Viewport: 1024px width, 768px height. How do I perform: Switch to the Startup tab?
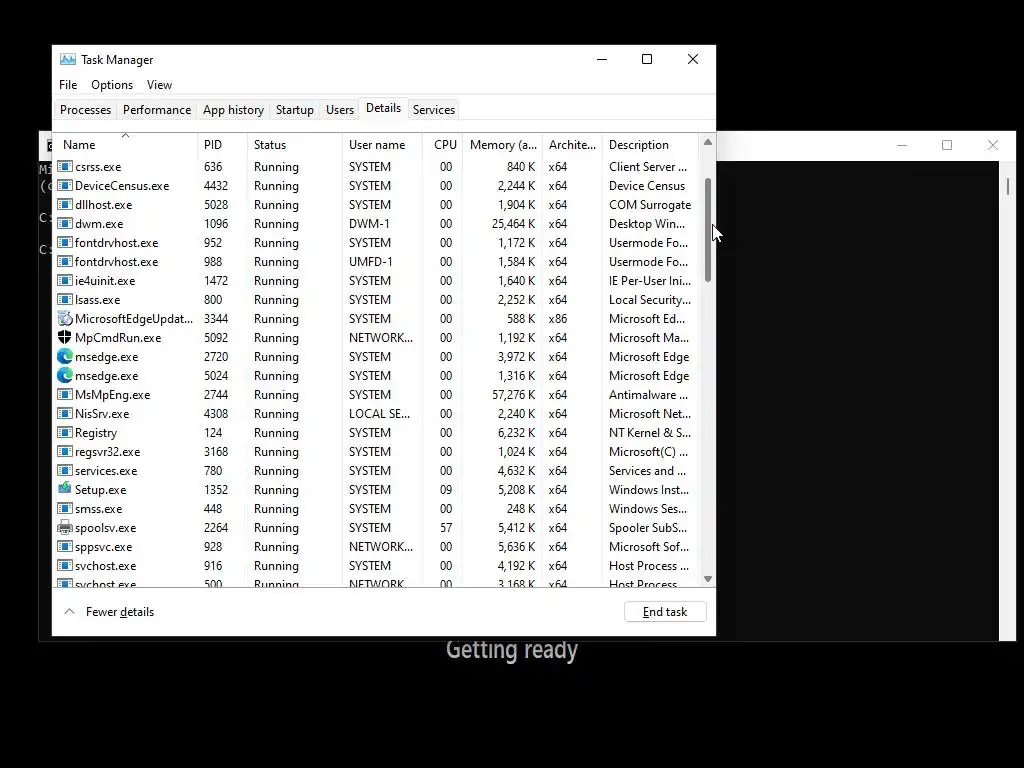pyautogui.click(x=295, y=110)
